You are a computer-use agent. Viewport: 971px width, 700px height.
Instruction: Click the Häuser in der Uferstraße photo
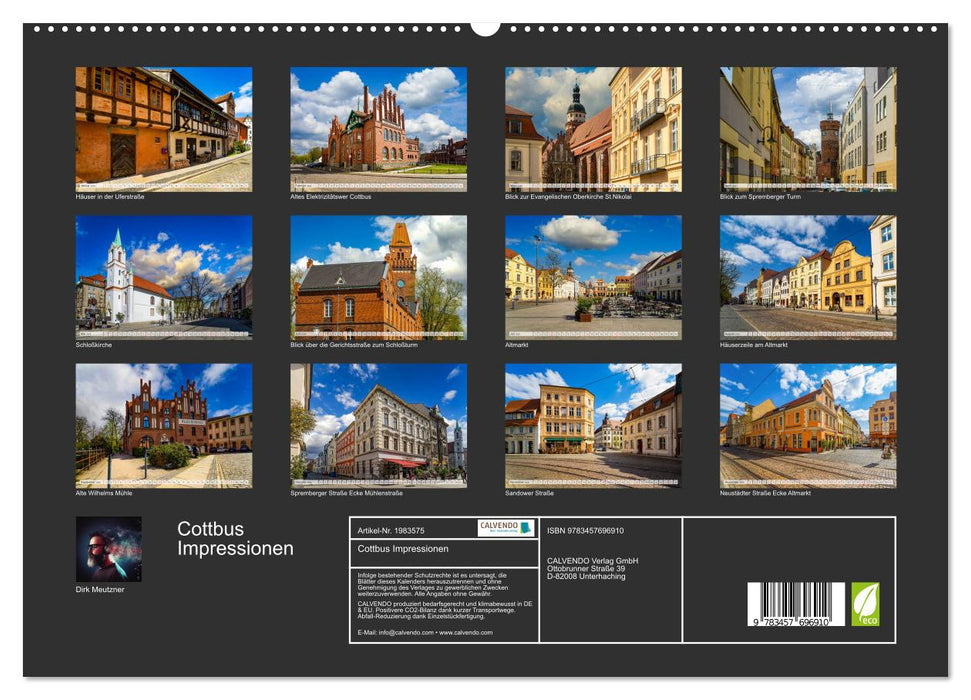(x=158, y=124)
